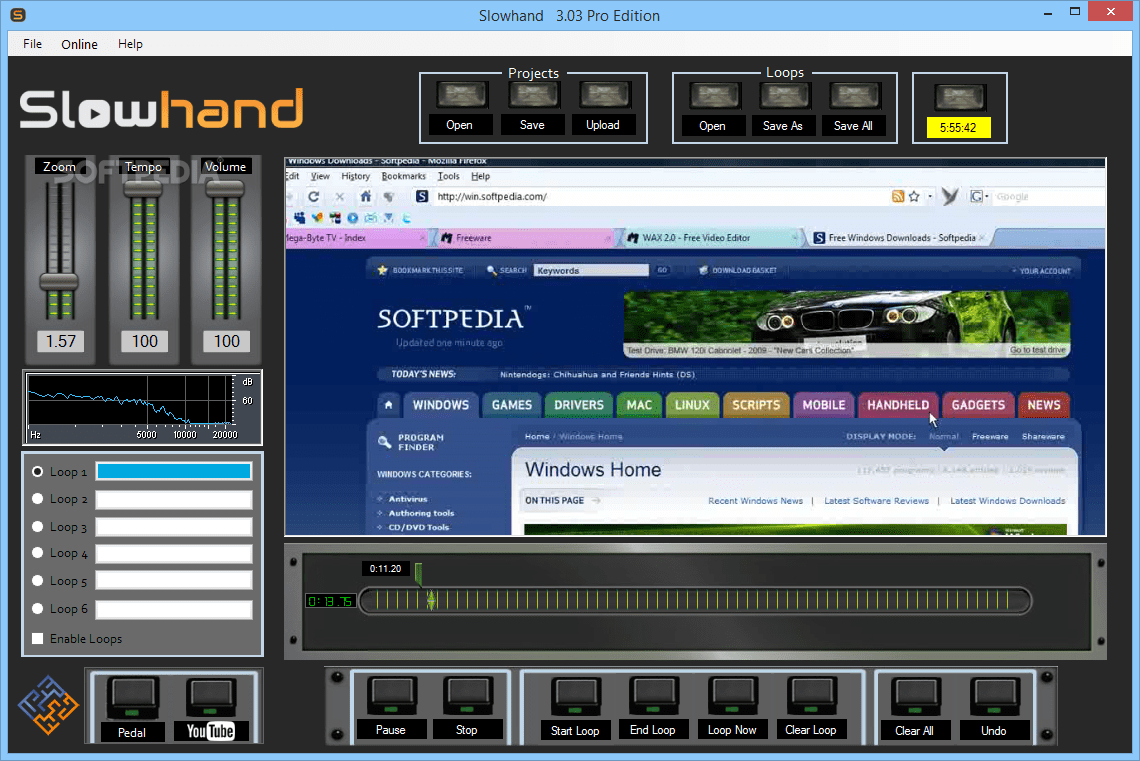Click the Tempo label above slider

click(143, 166)
